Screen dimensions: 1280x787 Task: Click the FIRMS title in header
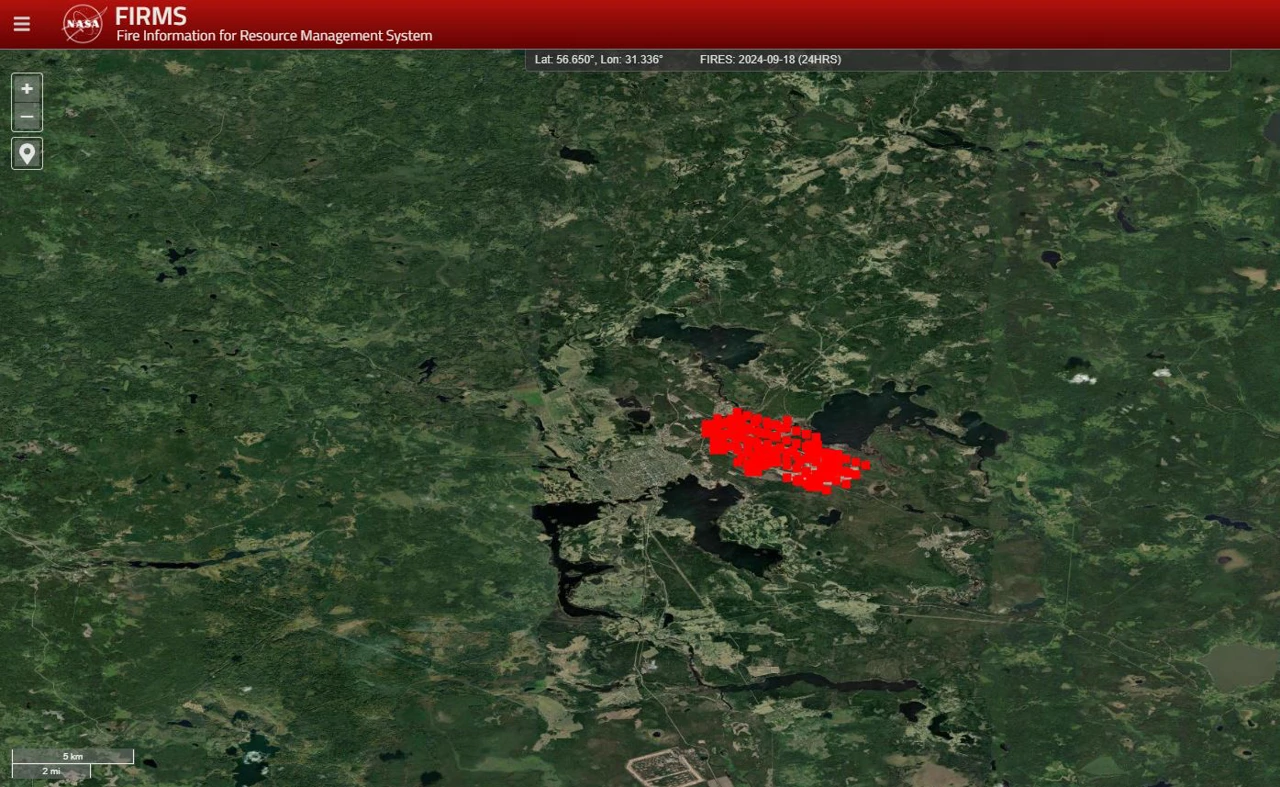point(151,16)
